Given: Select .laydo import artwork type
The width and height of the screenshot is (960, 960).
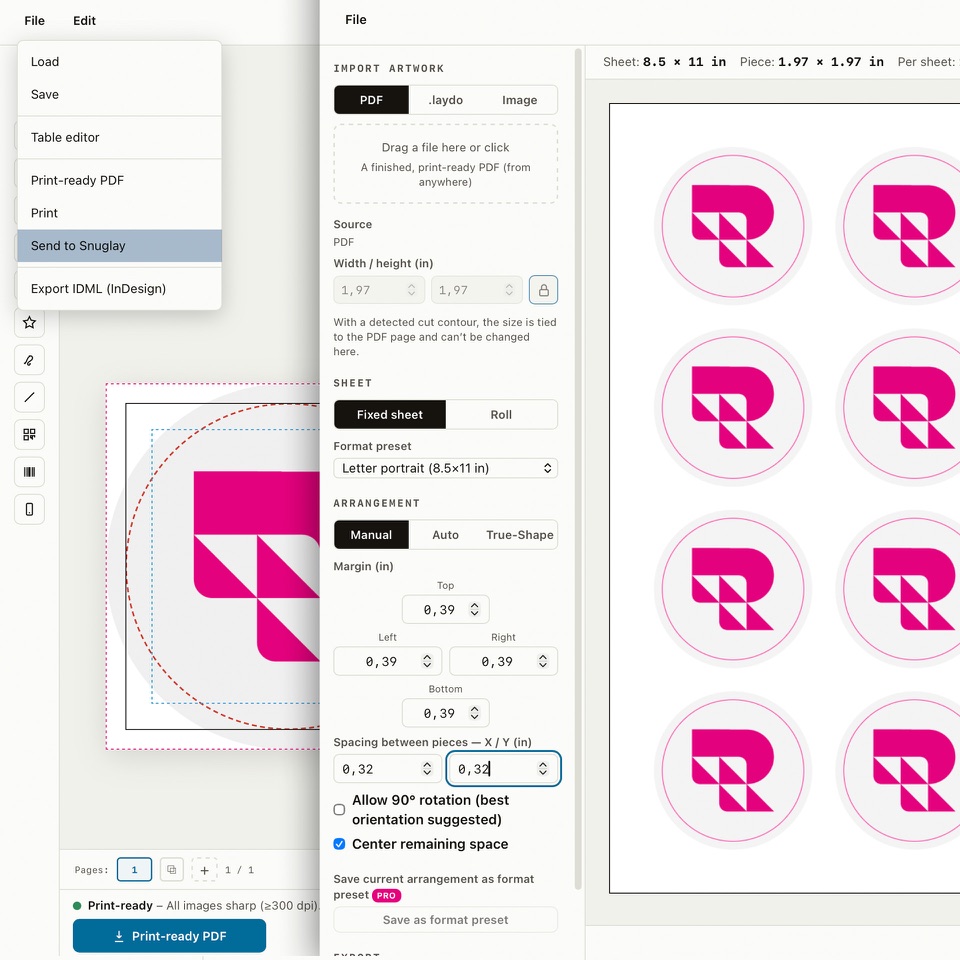Looking at the screenshot, I should coord(445,100).
